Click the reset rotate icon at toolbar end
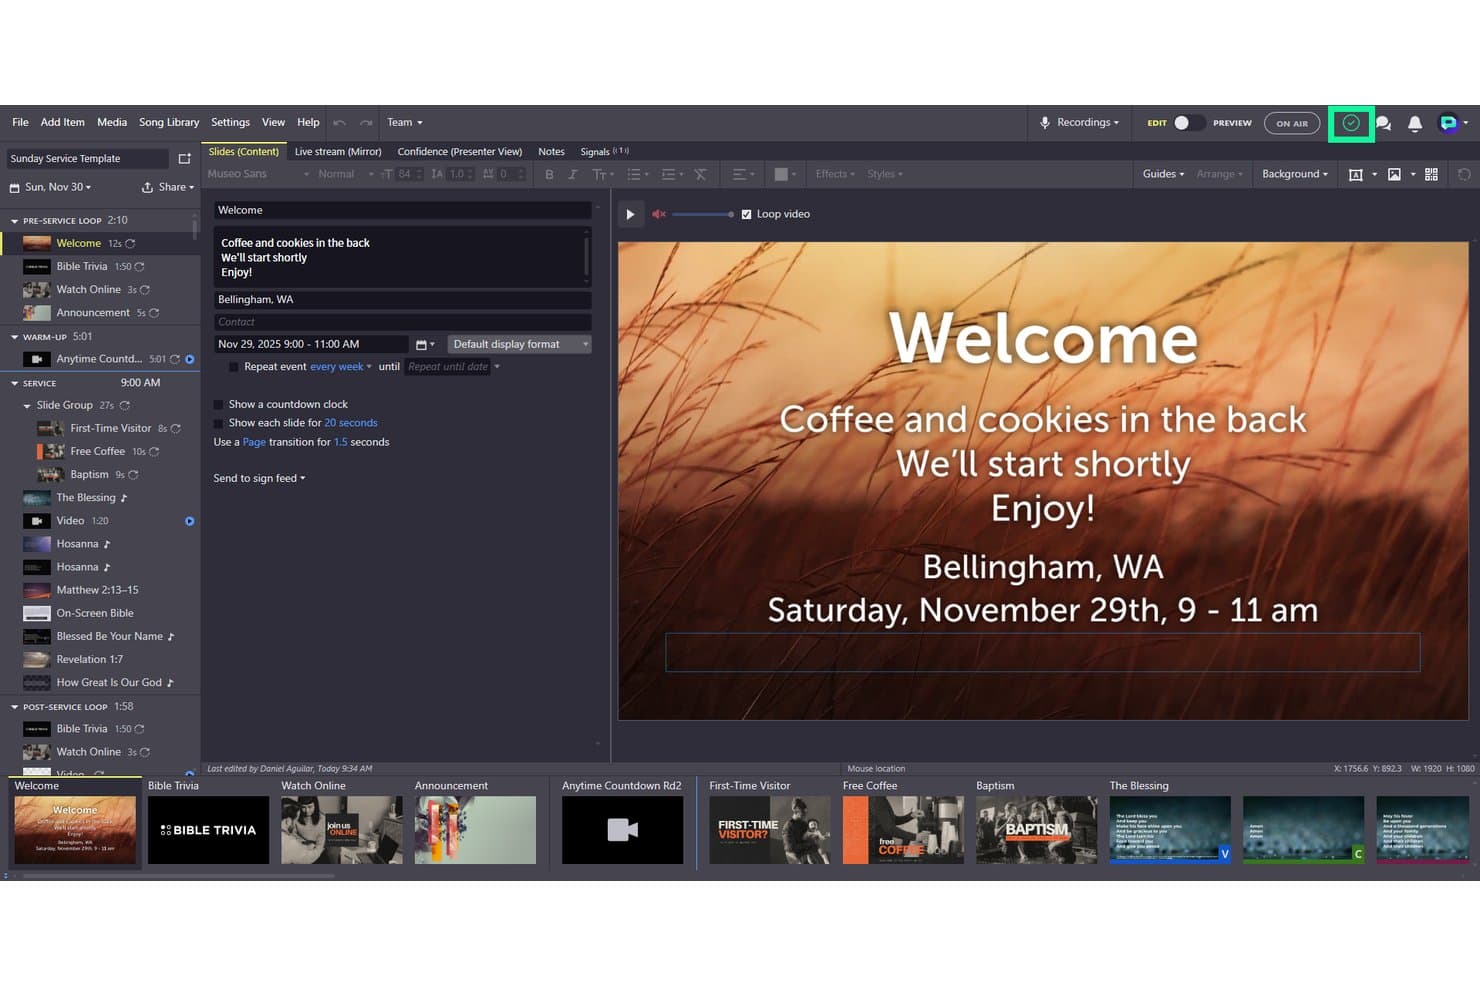 tap(1464, 174)
